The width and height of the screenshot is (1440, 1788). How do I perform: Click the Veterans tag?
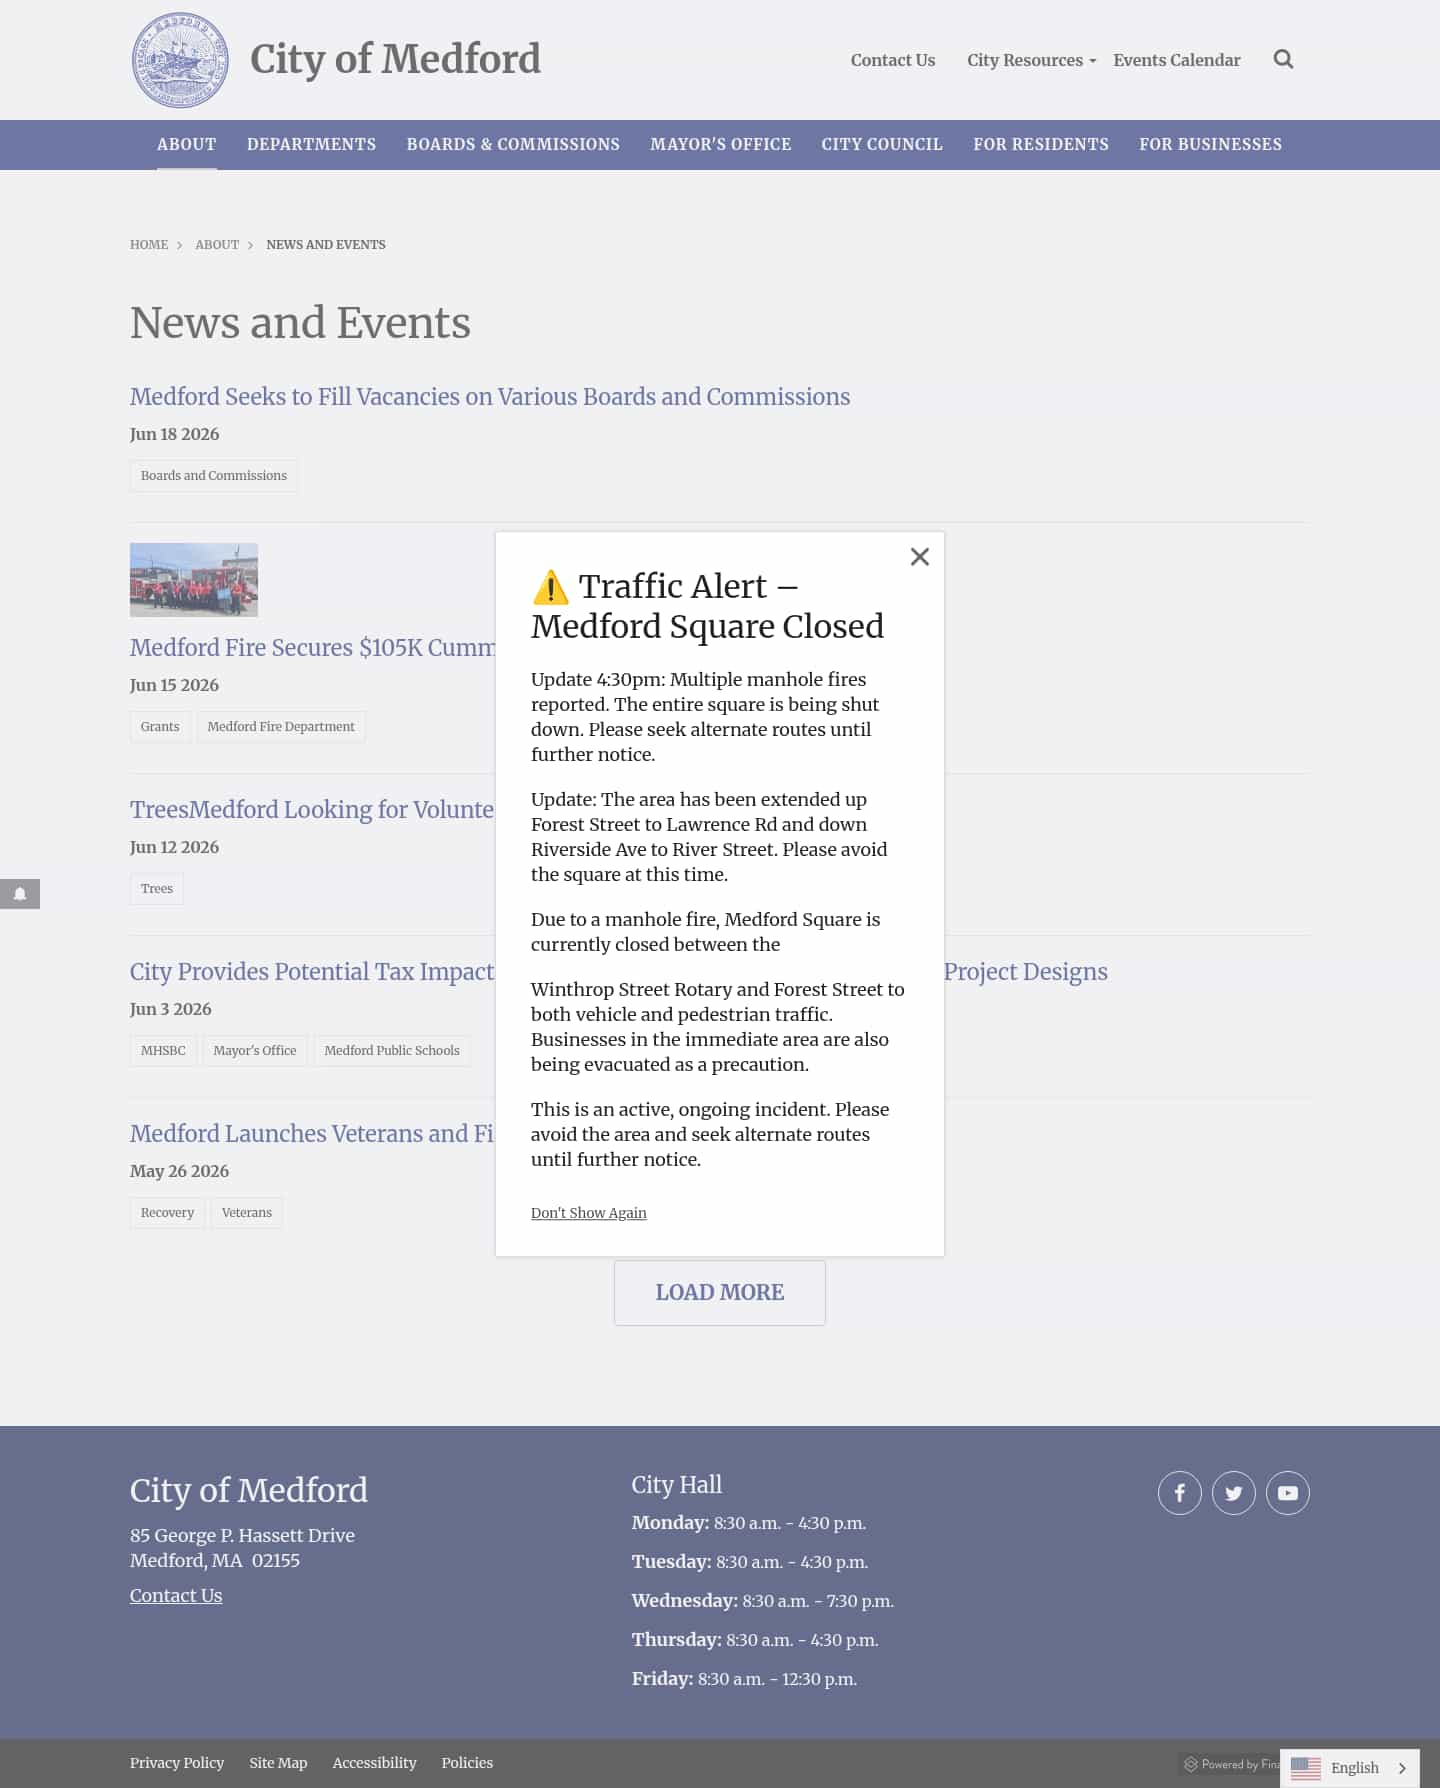pos(247,1213)
